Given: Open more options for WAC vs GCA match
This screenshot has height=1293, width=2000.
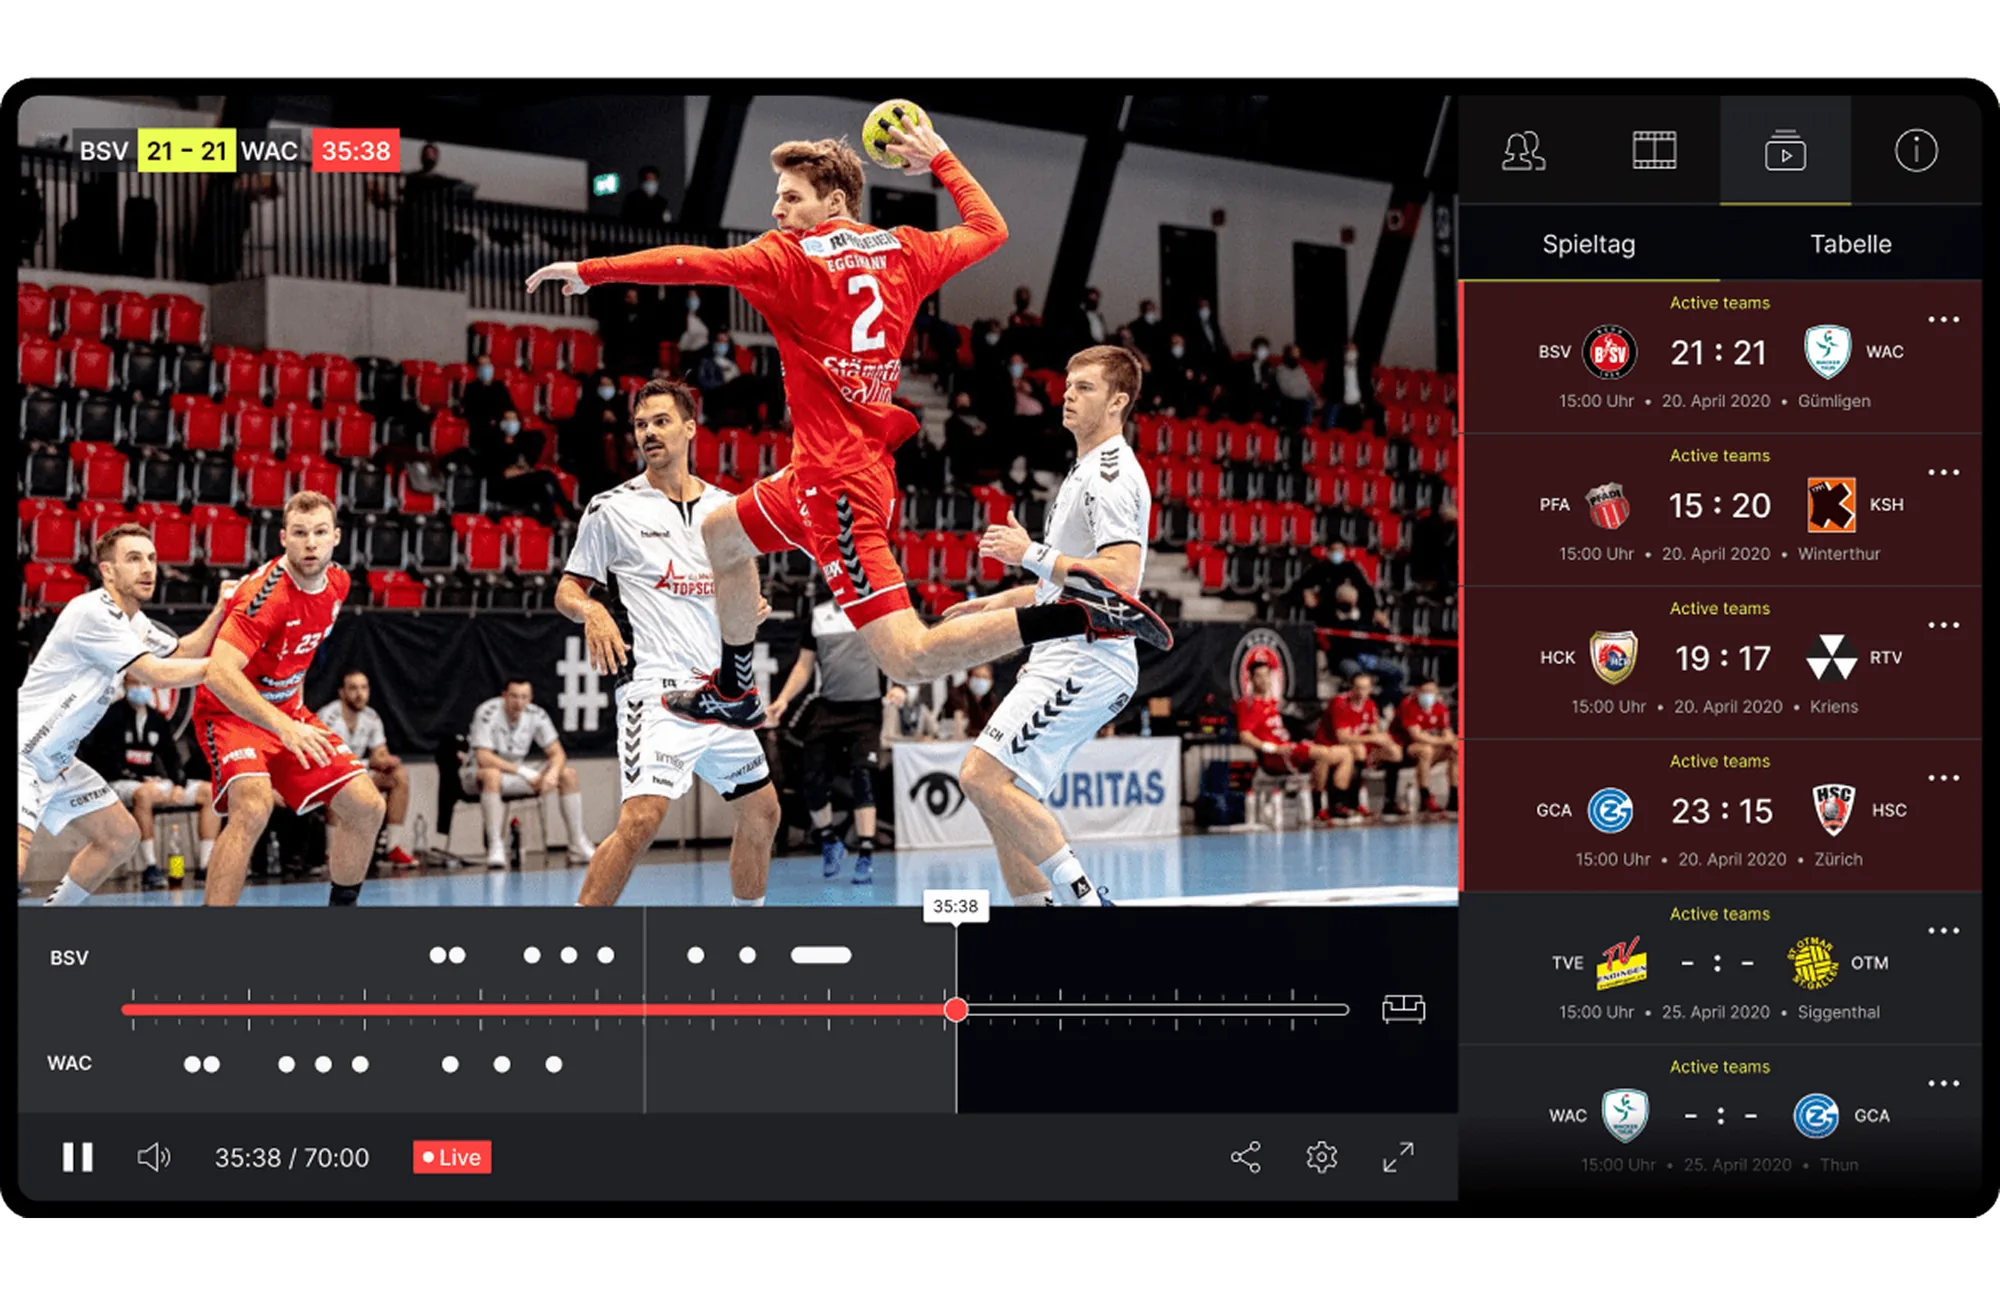Looking at the screenshot, I should point(1943,1083).
